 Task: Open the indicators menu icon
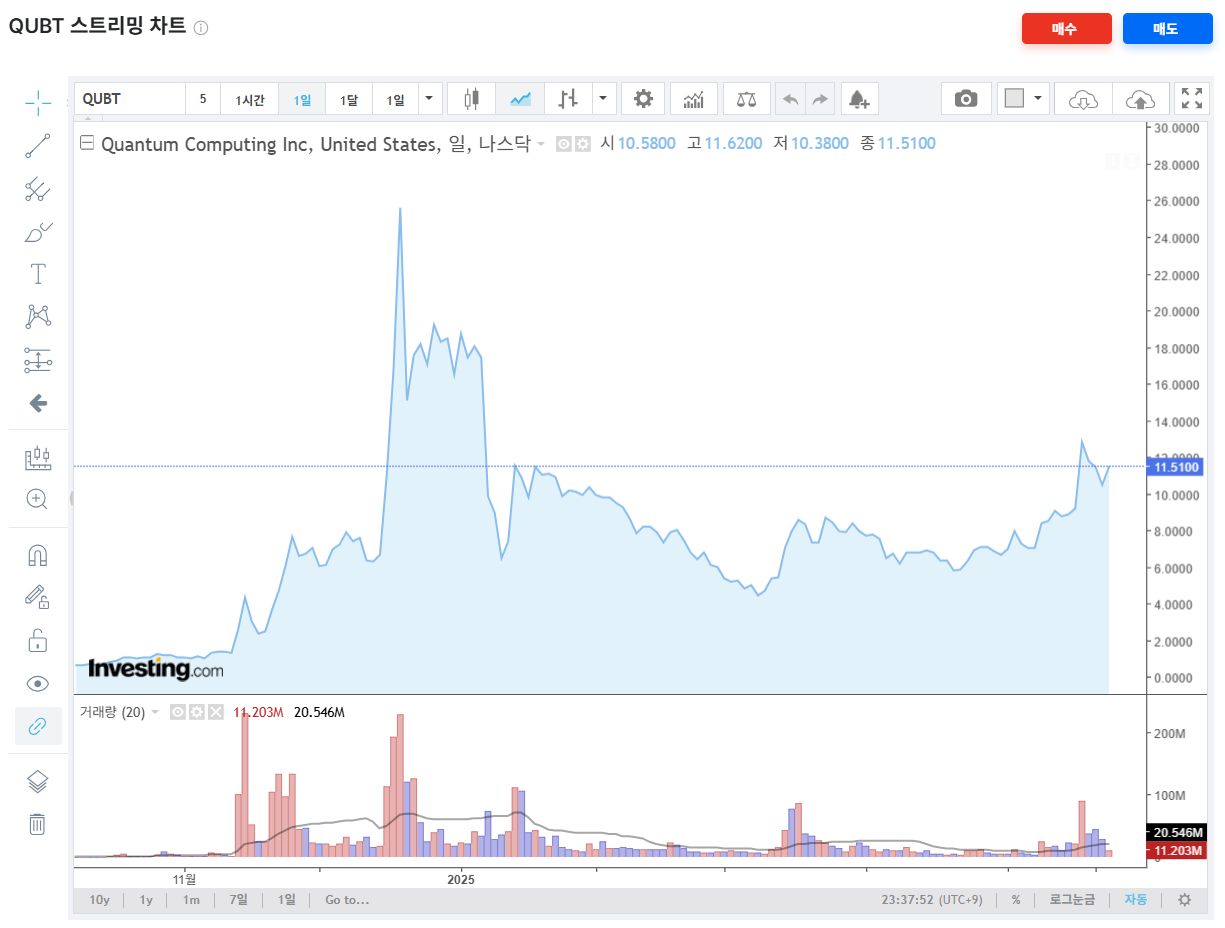(694, 99)
